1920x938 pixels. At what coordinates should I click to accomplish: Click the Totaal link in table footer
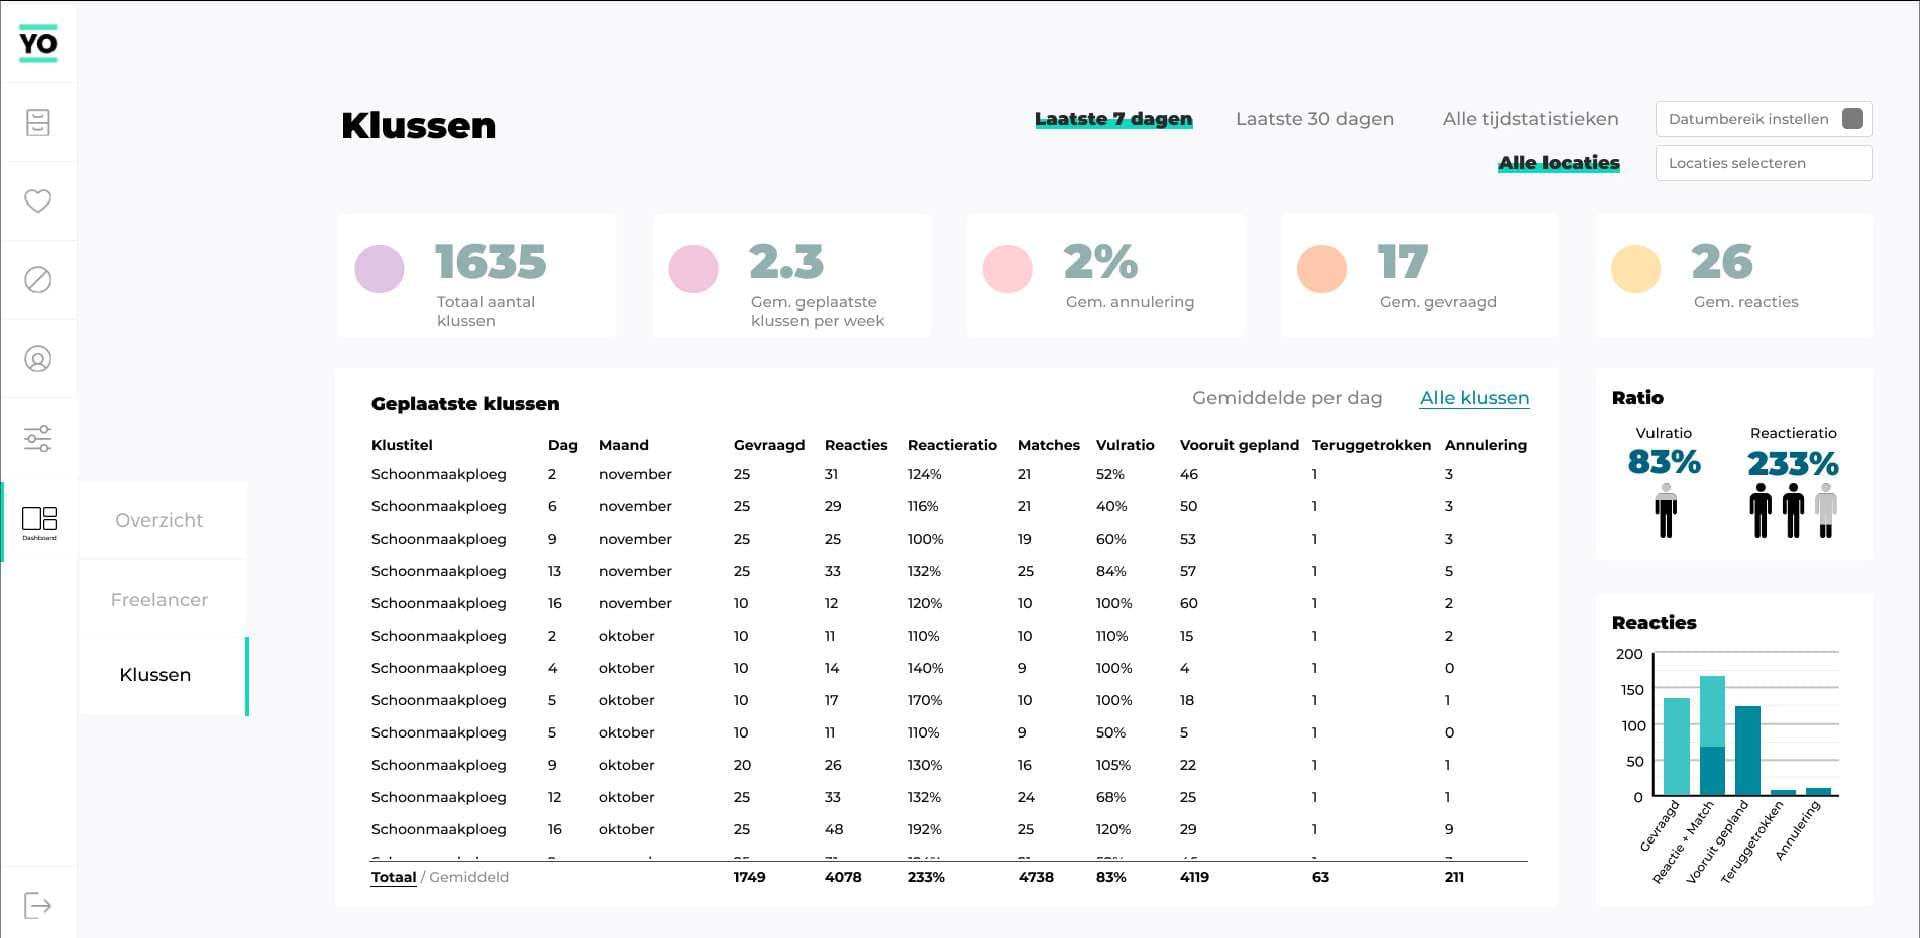[x=393, y=877]
